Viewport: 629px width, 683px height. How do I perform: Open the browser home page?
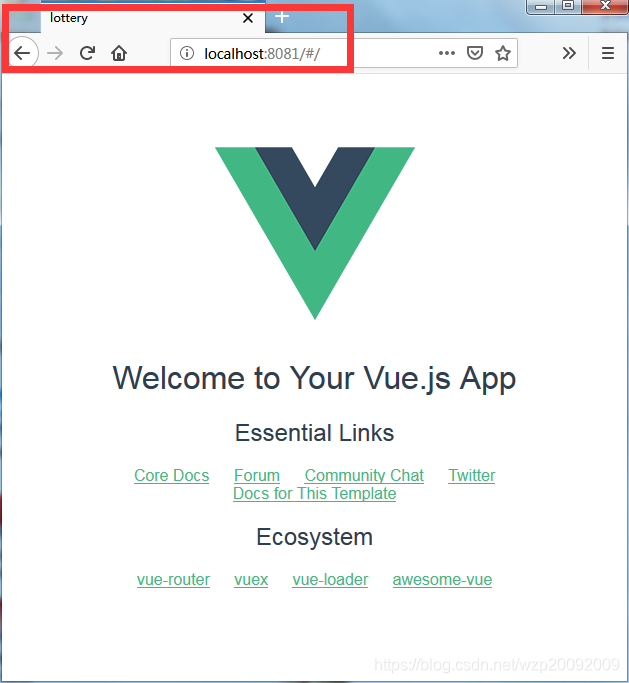point(119,53)
